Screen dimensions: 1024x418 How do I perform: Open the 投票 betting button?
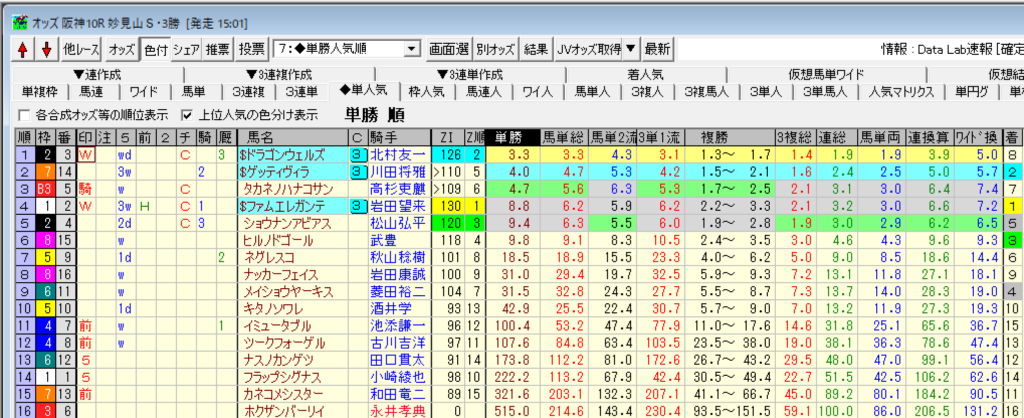(x=252, y=48)
